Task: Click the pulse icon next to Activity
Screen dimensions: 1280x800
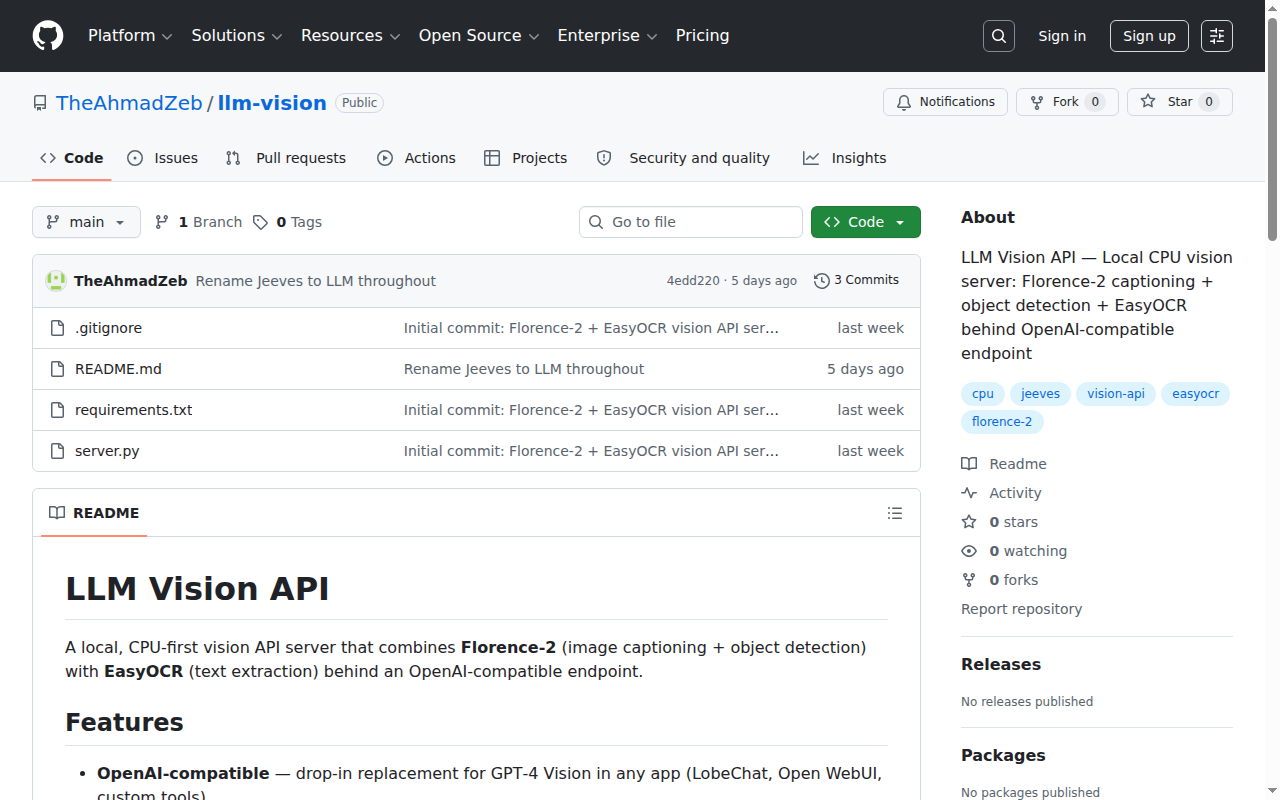Action: (969, 493)
